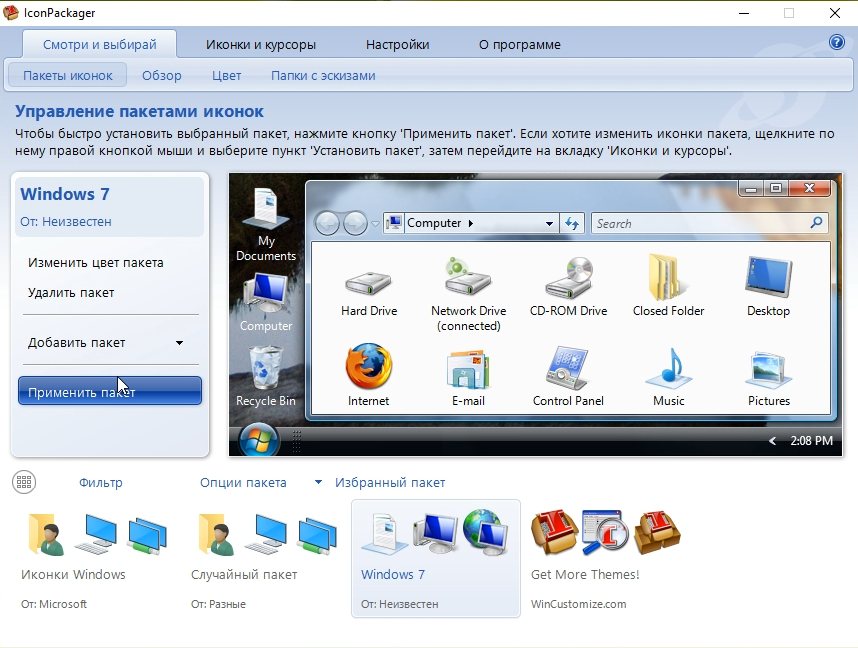Open the Настройки tab
858x648 pixels.
(397, 45)
